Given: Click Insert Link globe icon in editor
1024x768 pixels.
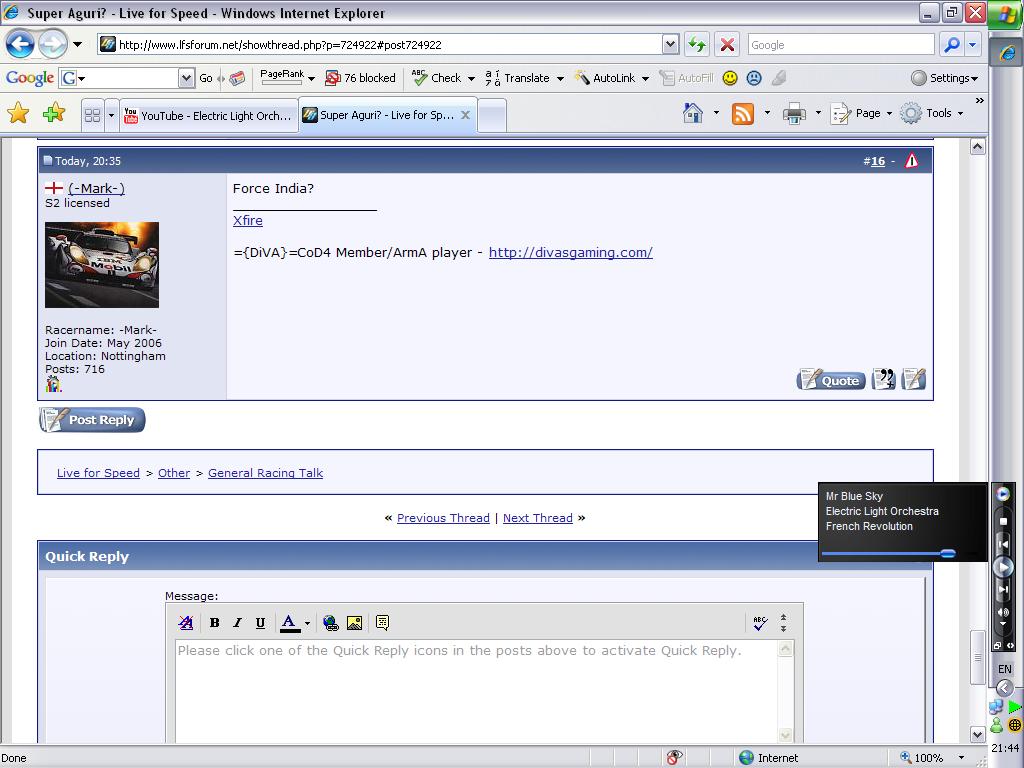Looking at the screenshot, I should point(331,623).
